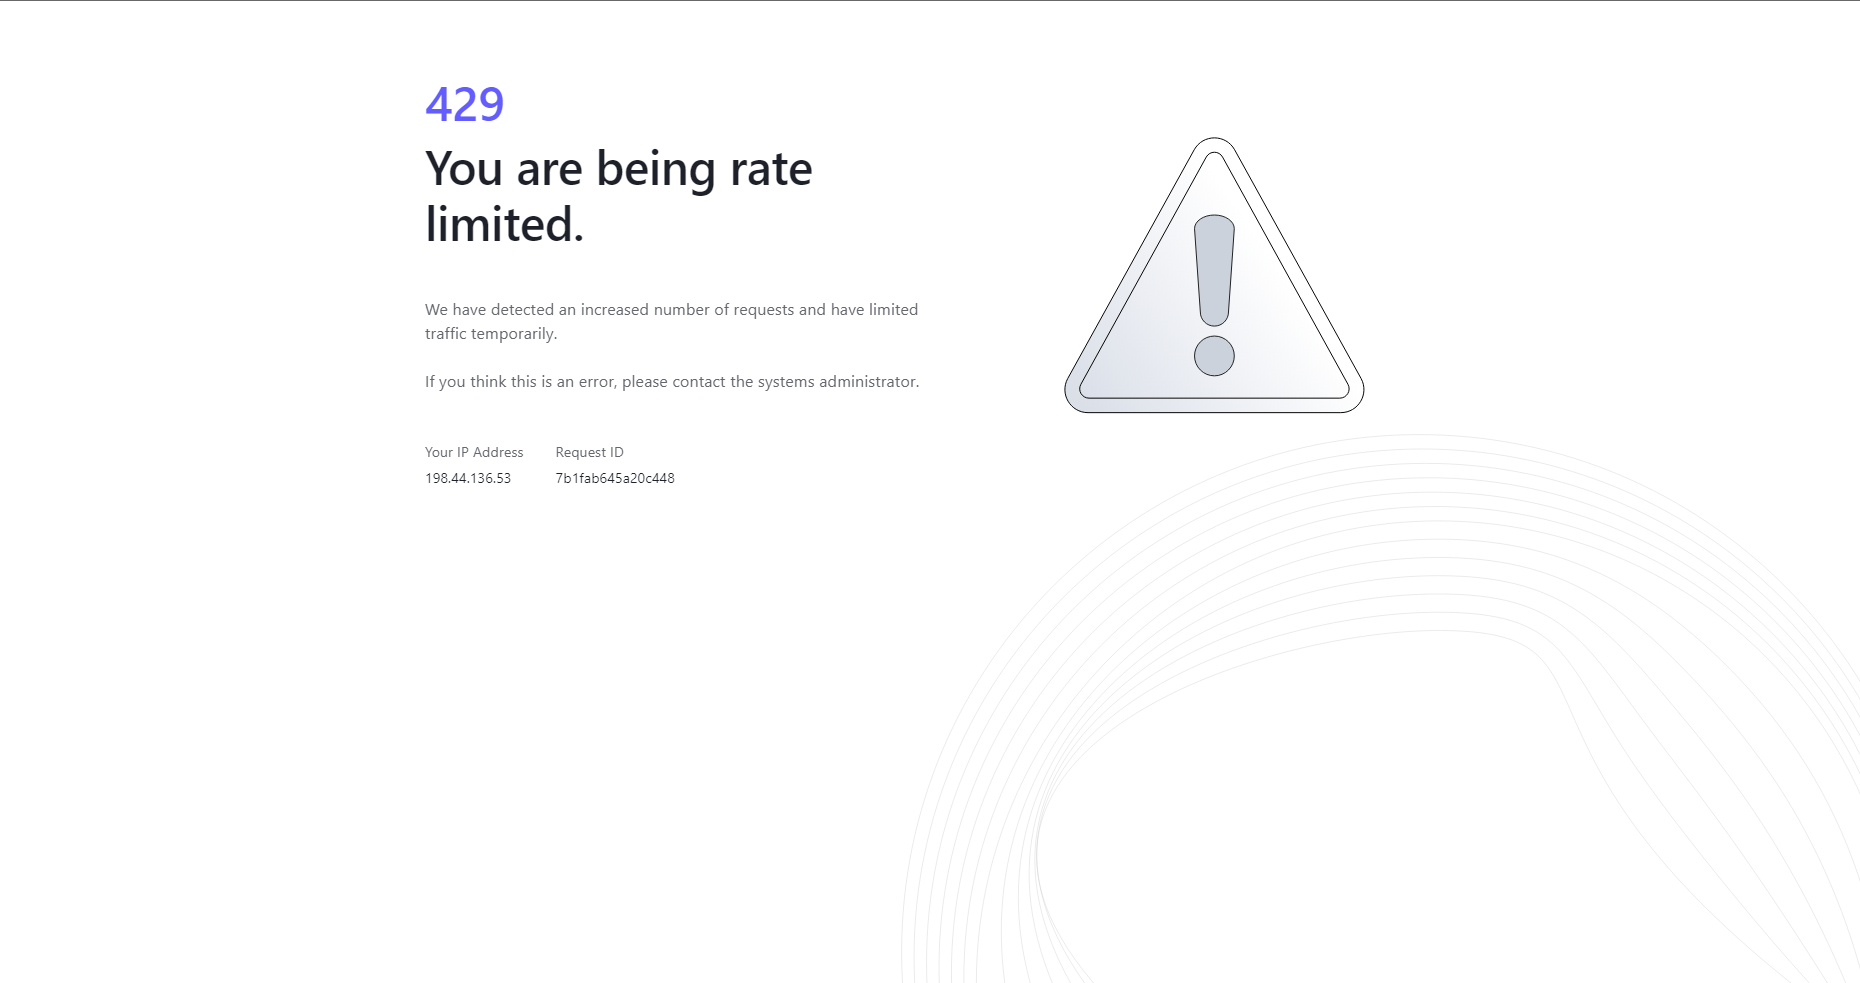Viewport: 1860px width, 983px height.
Task: Select the IP address 198.44.136.53
Action: (466, 478)
